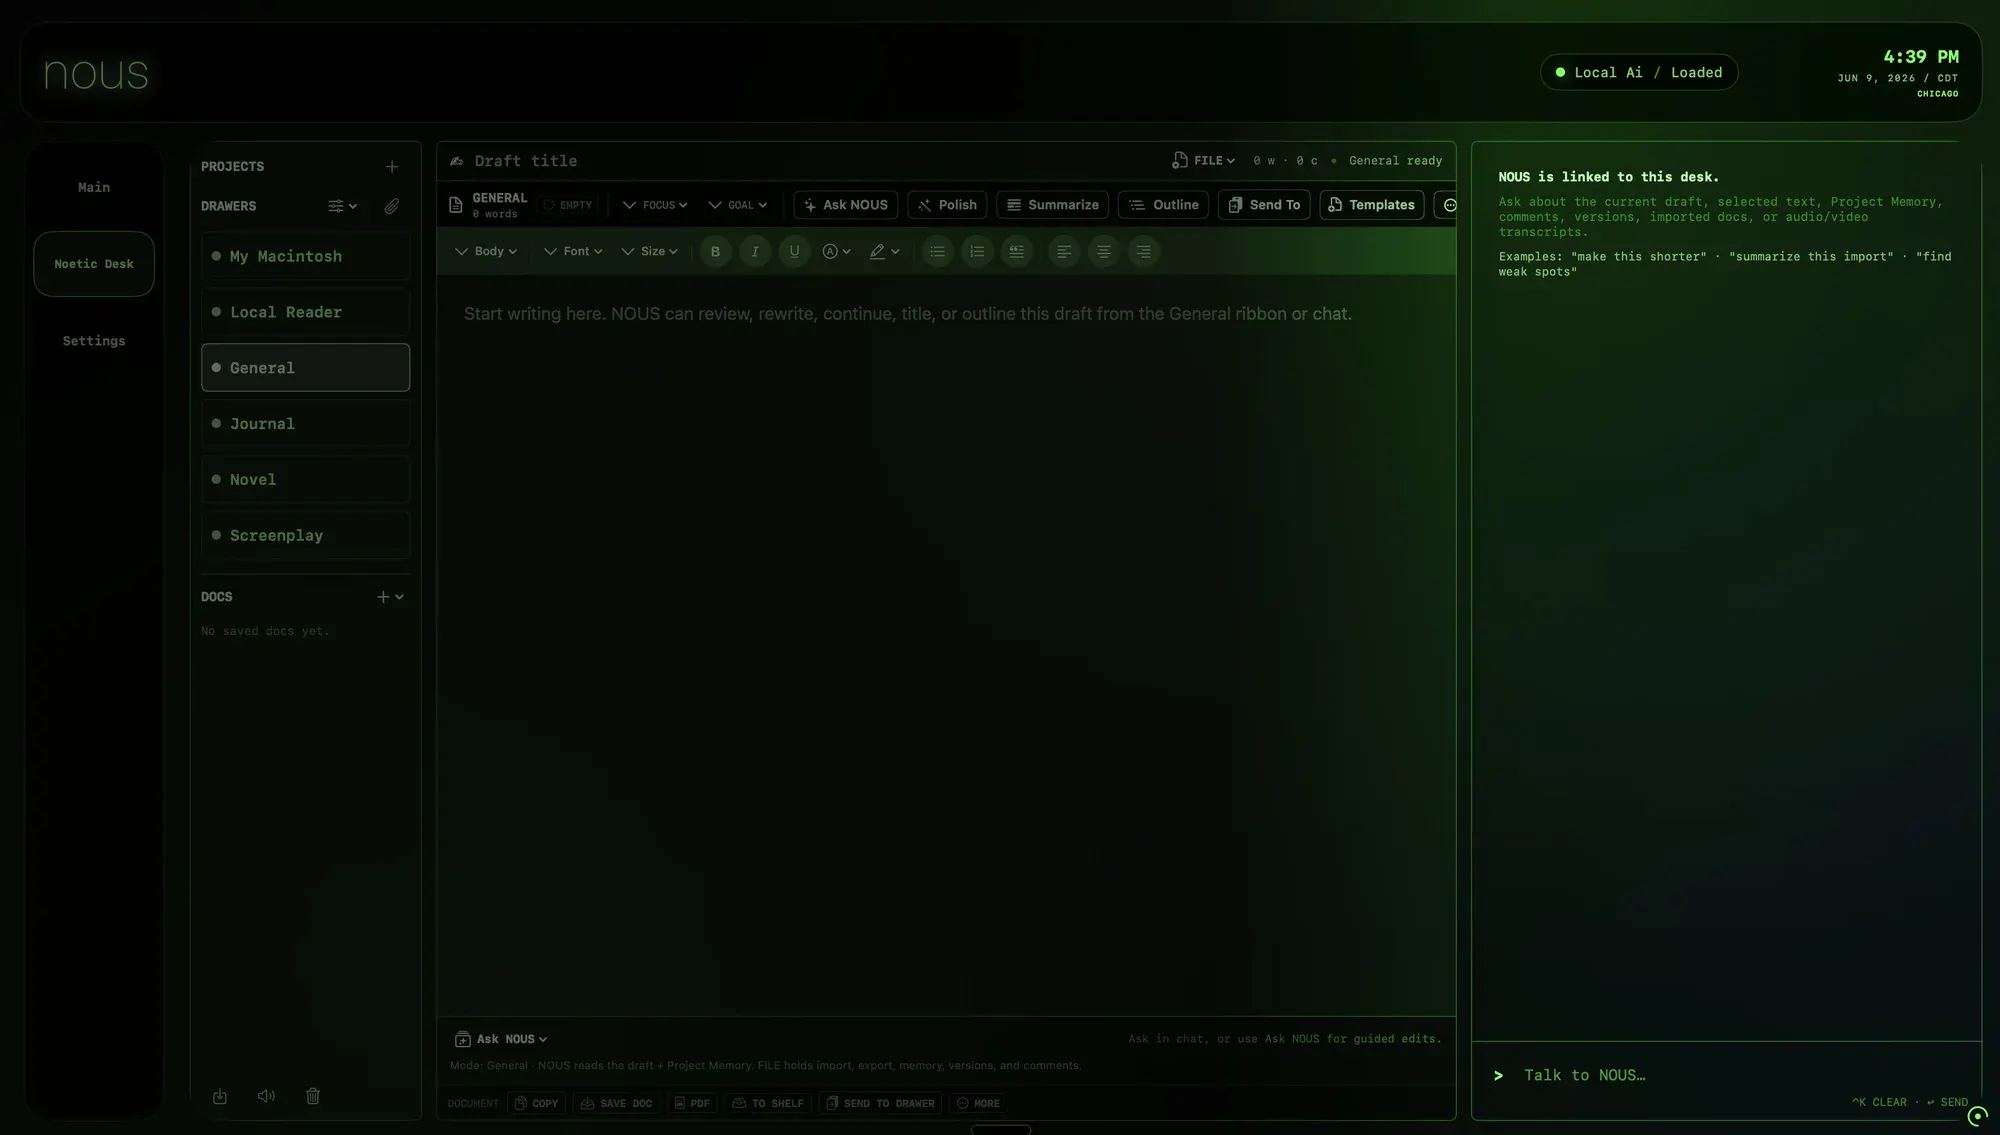Click the speaker read-aloud icon

pos(266,1096)
